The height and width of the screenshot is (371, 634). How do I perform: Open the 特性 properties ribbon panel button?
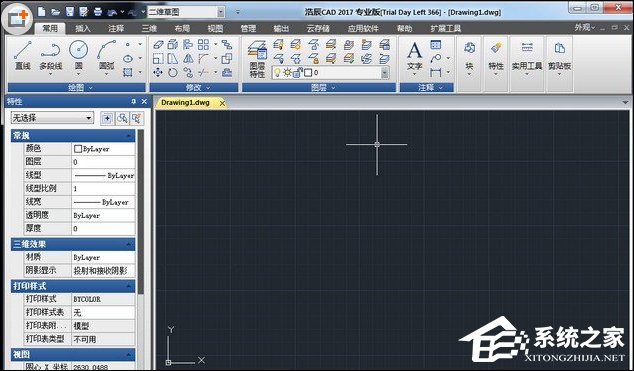pos(496,59)
